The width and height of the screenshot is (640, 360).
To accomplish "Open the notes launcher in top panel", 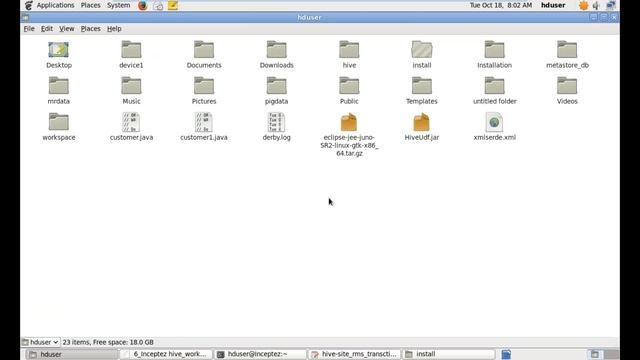I will [173, 5].
